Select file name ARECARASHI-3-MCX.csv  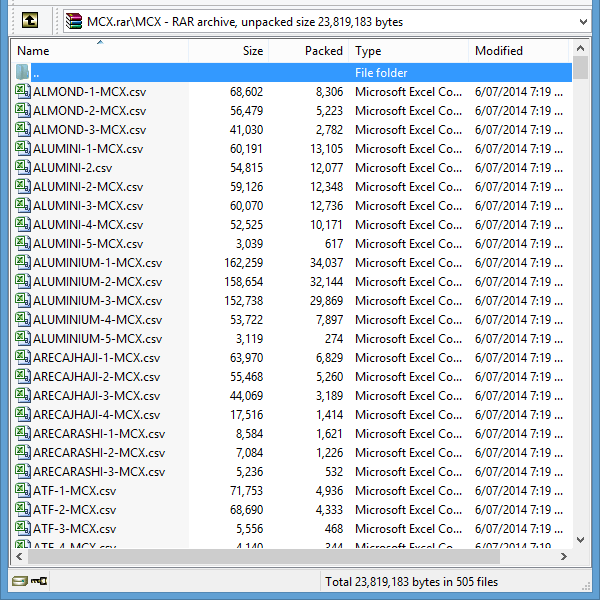(x=99, y=472)
